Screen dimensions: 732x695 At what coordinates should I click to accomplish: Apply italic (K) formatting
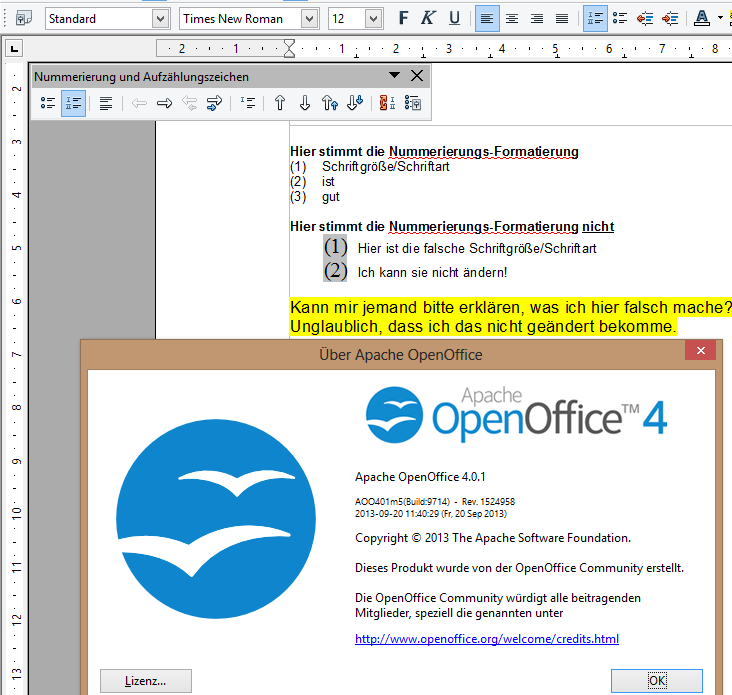(x=428, y=19)
